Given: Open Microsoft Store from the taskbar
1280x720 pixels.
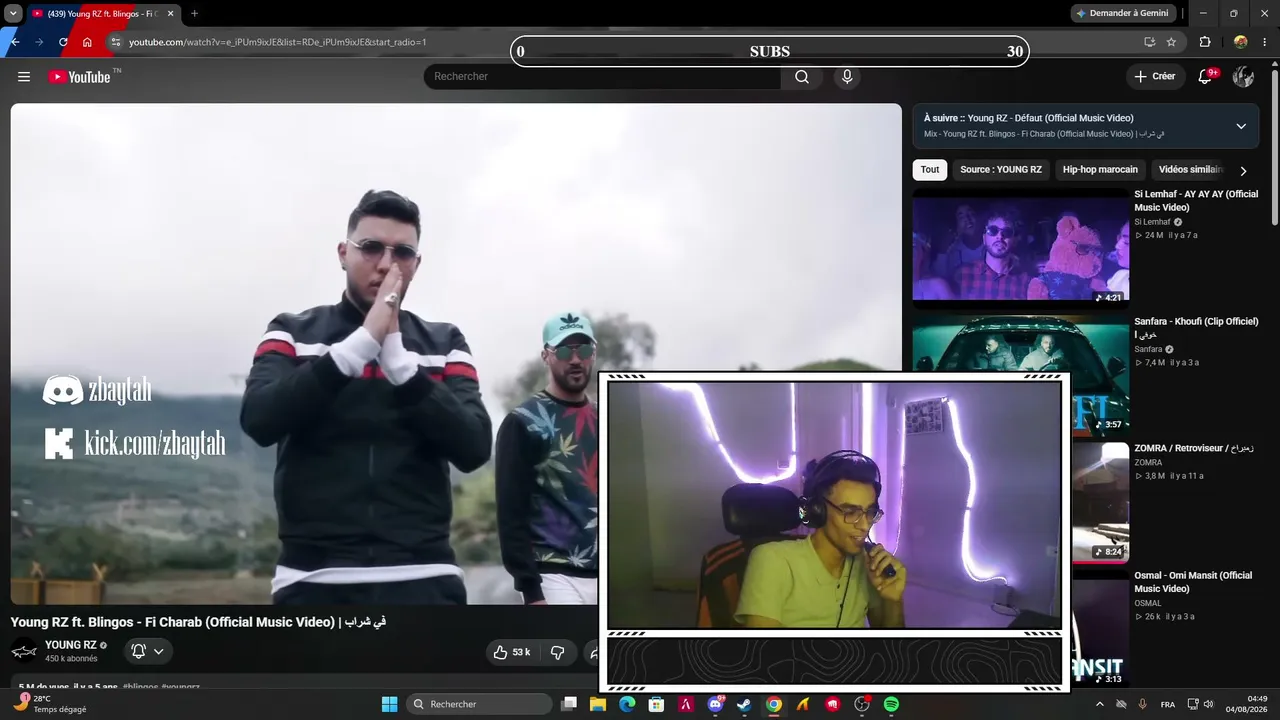Looking at the screenshot, I should point(656,705).
